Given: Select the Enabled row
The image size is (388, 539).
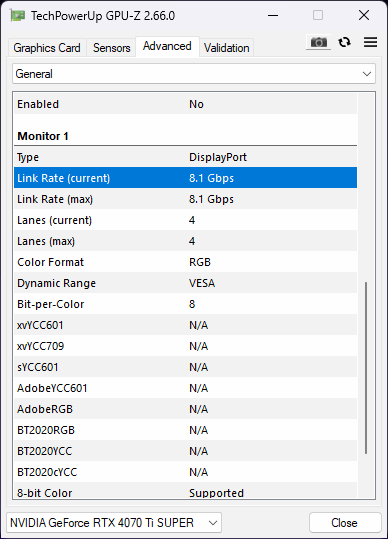Looking at the screenshot, I should (186, 104).
